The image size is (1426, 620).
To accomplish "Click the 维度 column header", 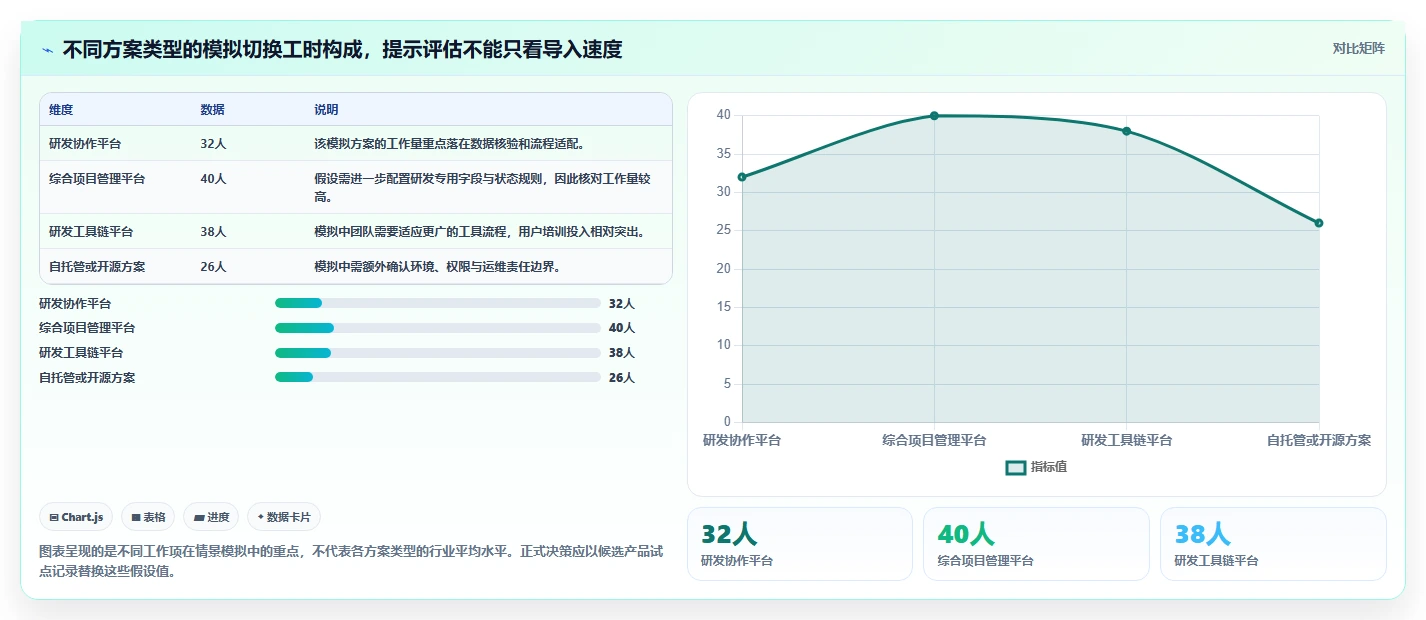I will click(61, 110).
